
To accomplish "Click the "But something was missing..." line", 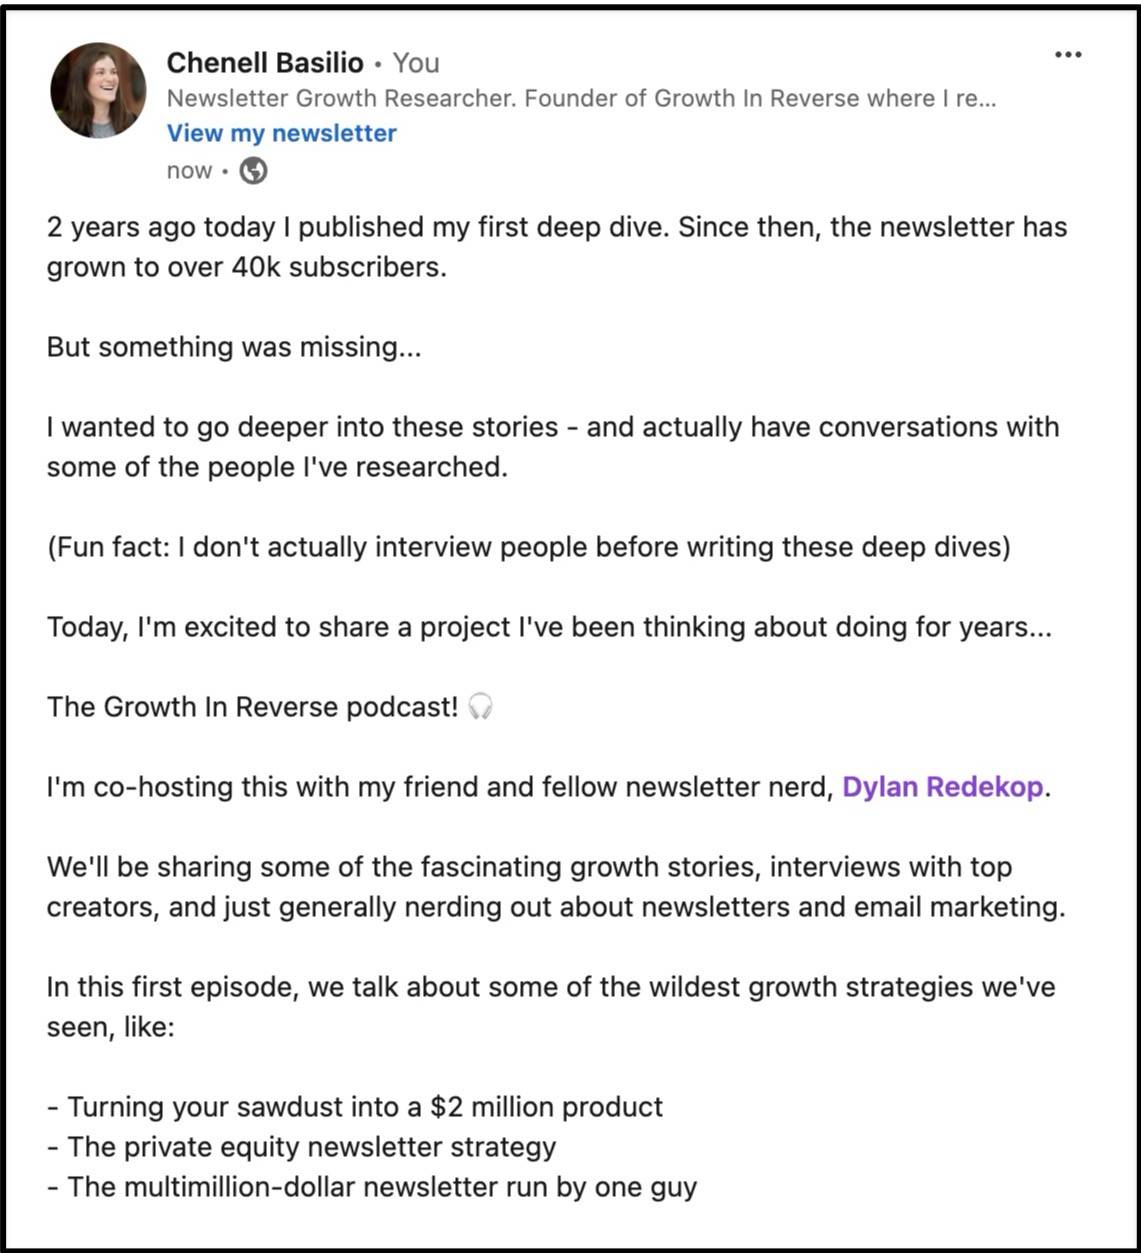I will [x=233, y=347].
